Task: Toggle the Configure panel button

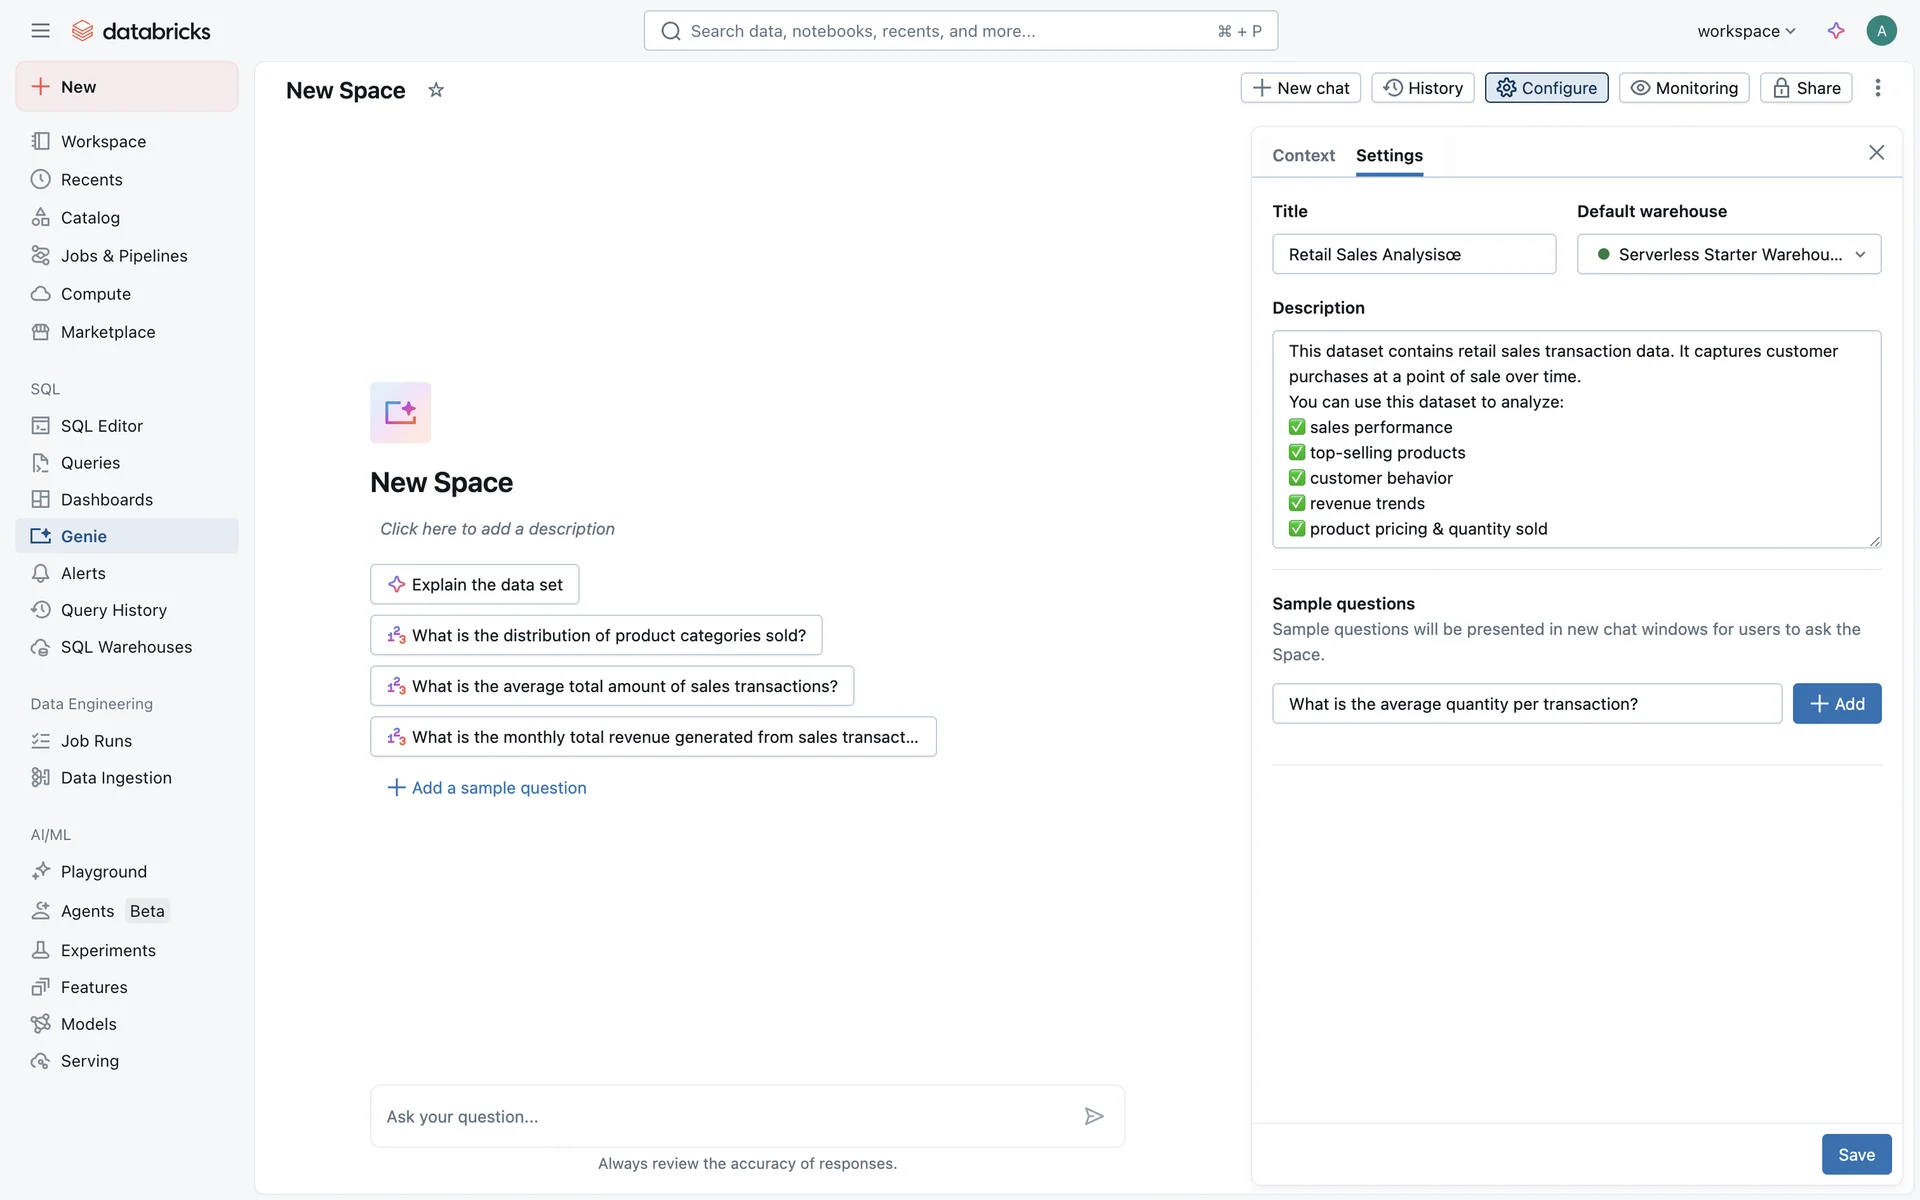Action: point(1546,88)
